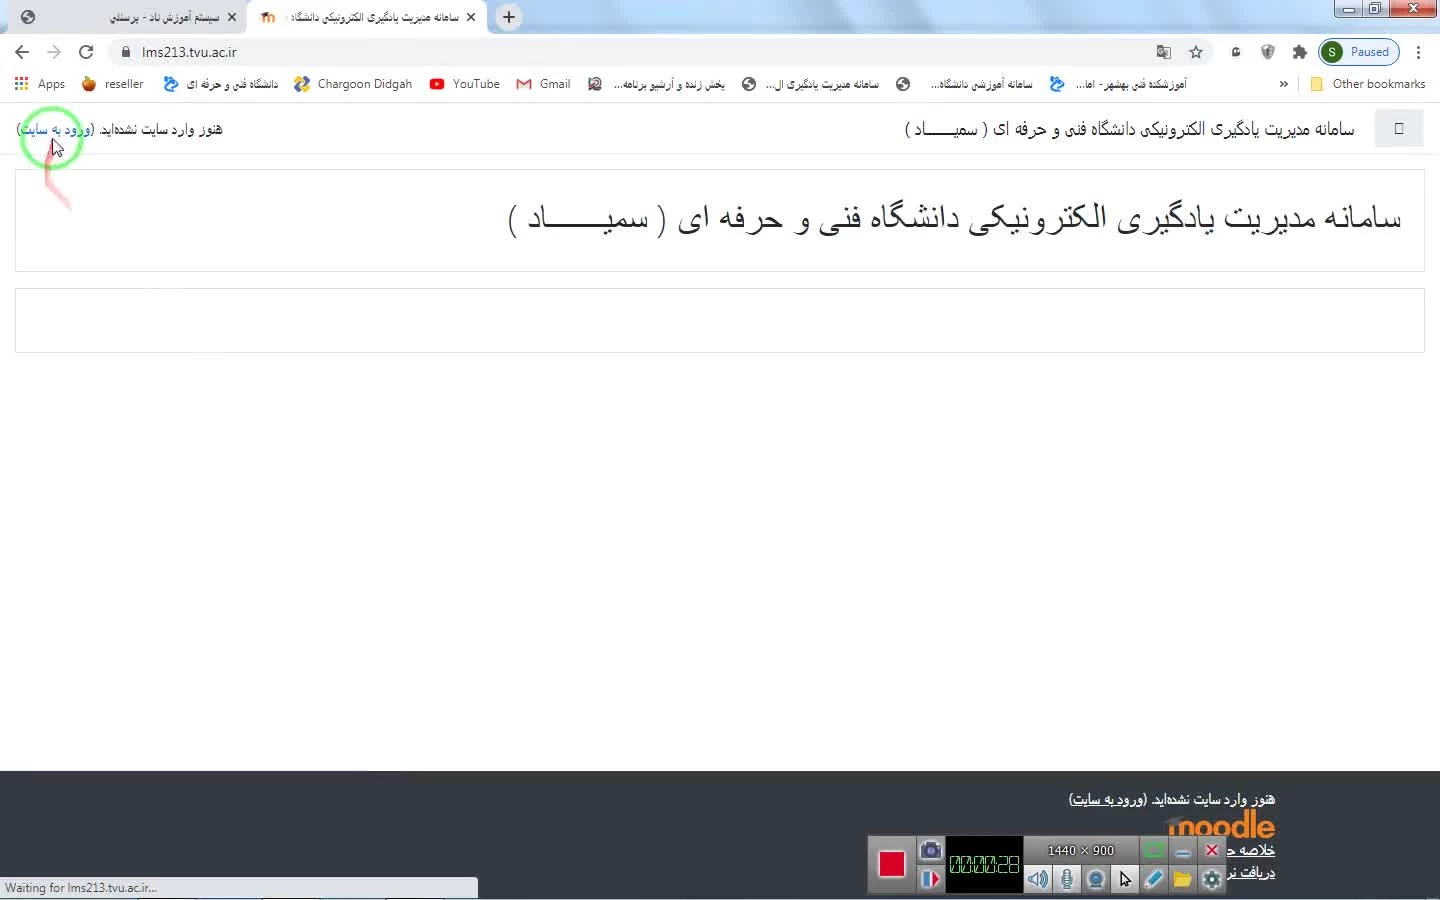Click the footer login link ورود به سایت
The height and width of the screenshot is (900, 1440).
1107,799
